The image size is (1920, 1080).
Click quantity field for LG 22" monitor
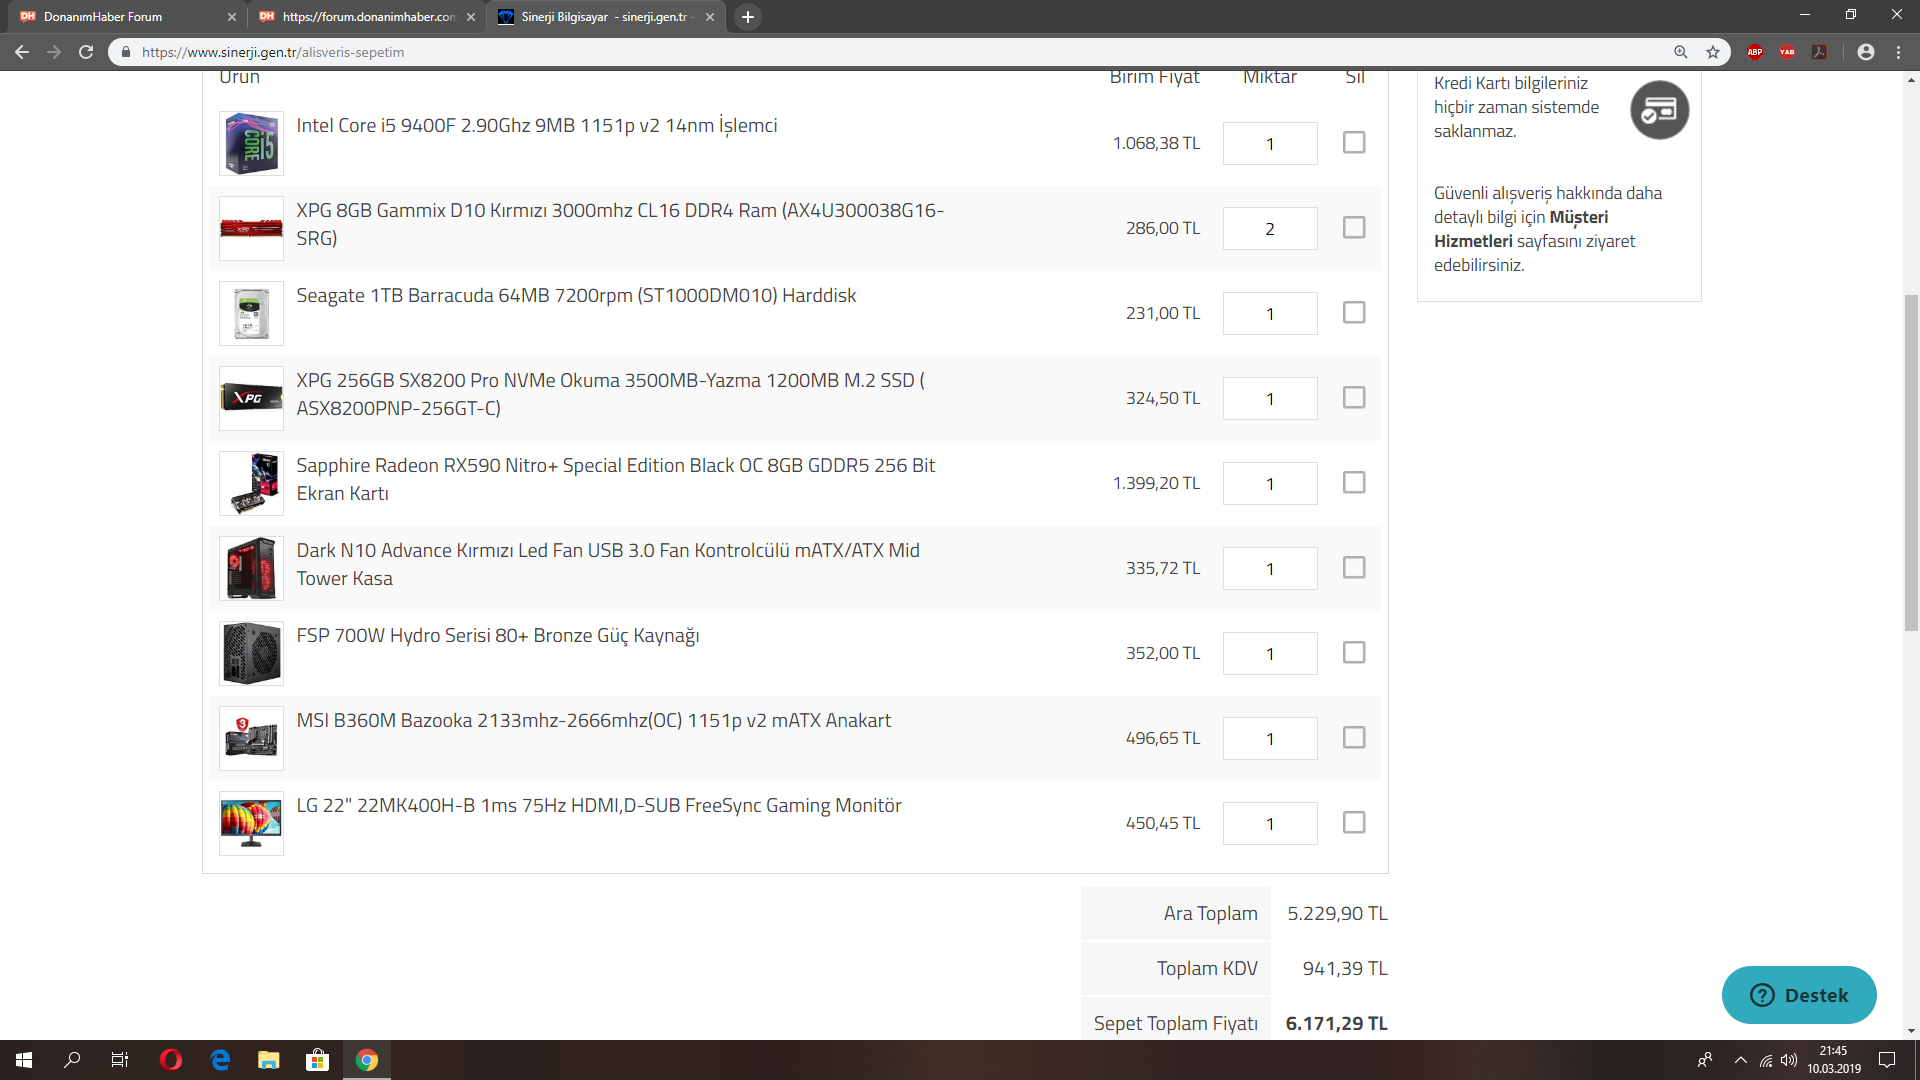(1270, 823)
